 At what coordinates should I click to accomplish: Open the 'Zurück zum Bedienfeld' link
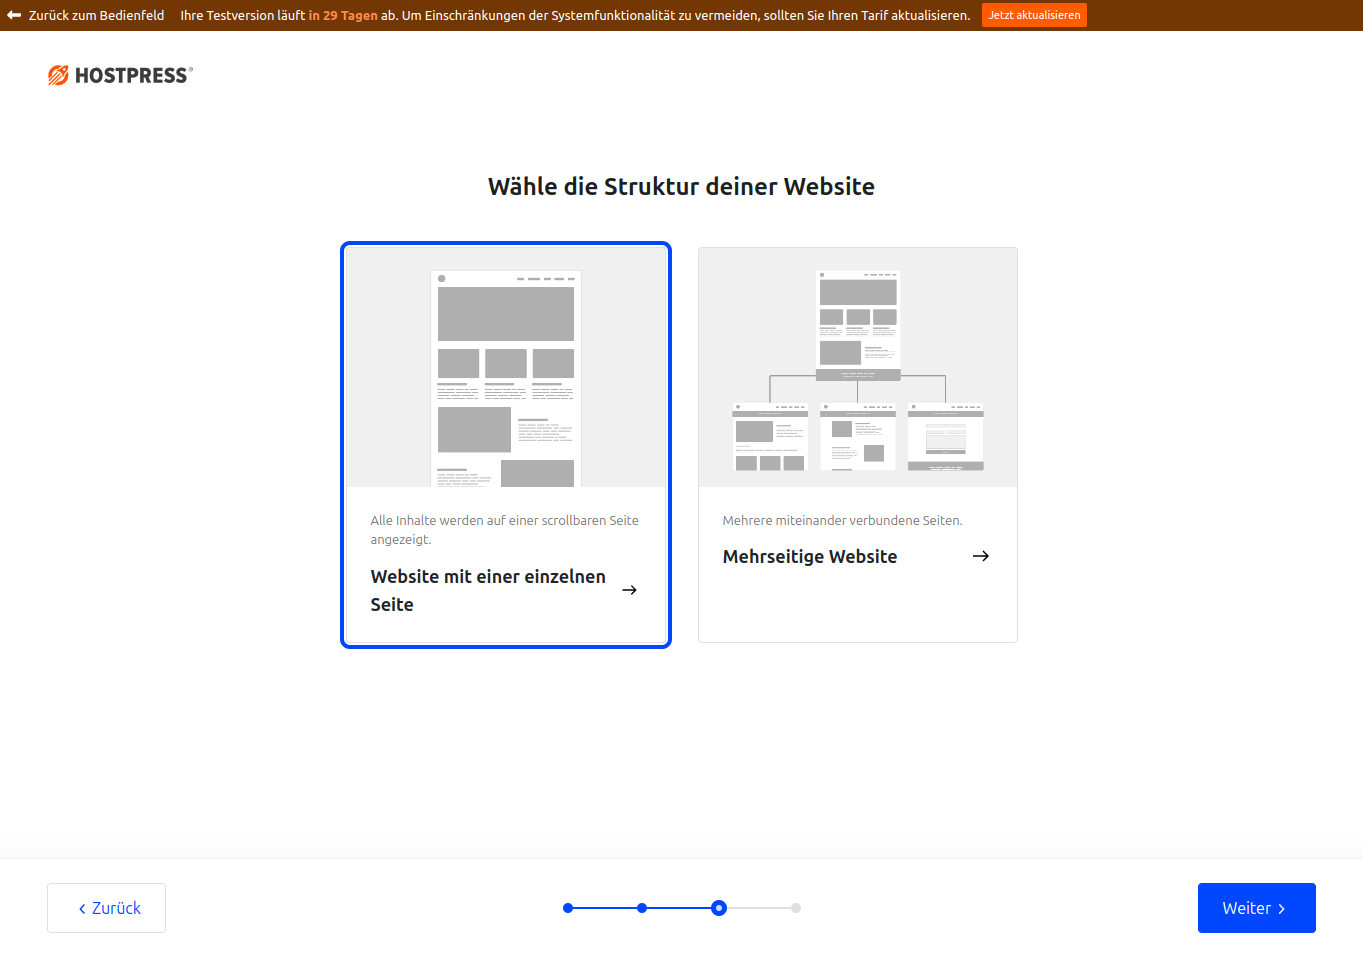(96, 15)
